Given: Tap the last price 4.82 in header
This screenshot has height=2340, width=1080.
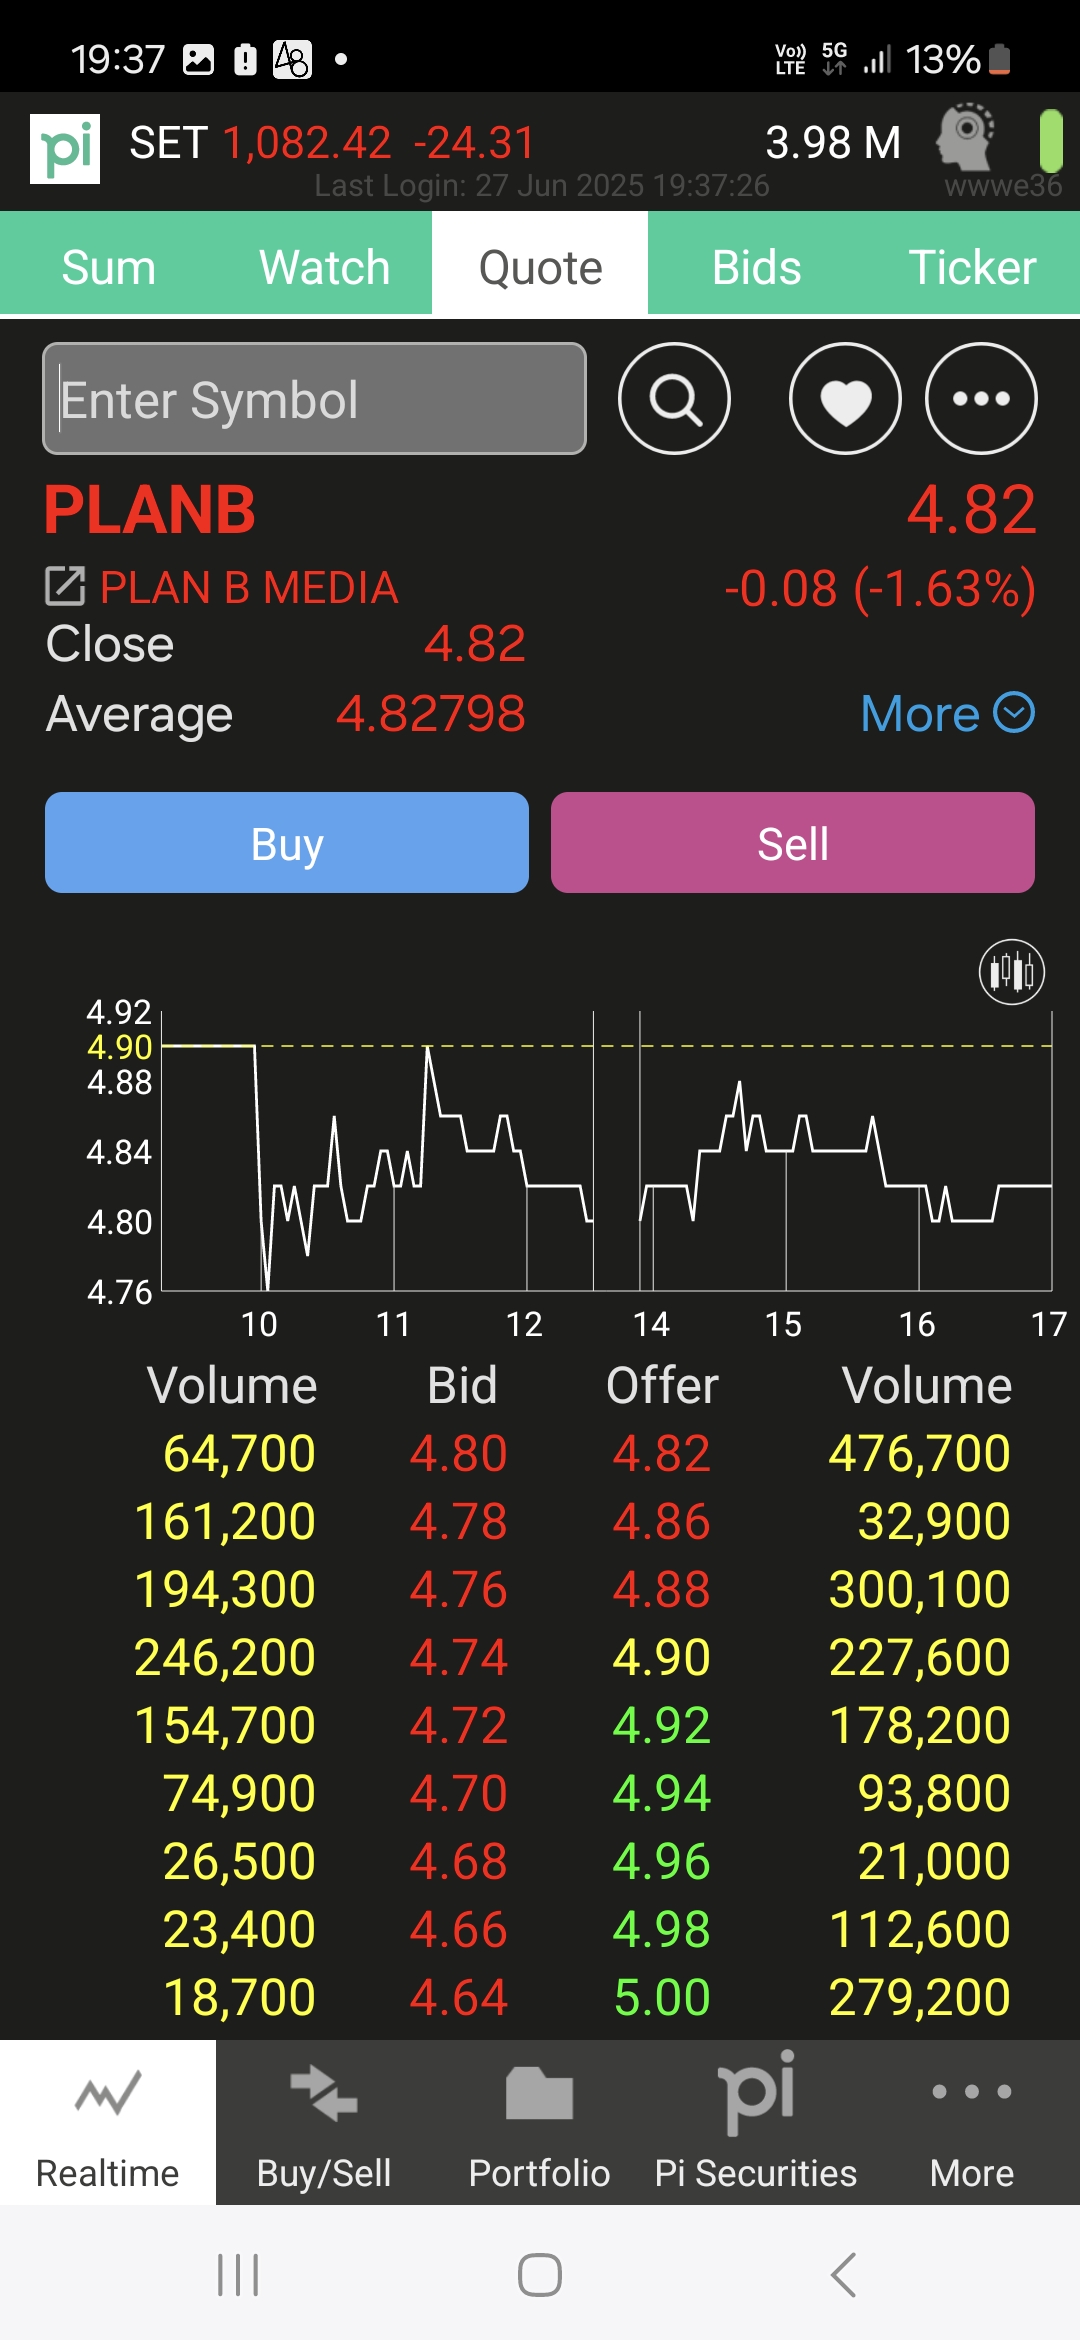Looking at the screenshot, I should click(972, 509).
